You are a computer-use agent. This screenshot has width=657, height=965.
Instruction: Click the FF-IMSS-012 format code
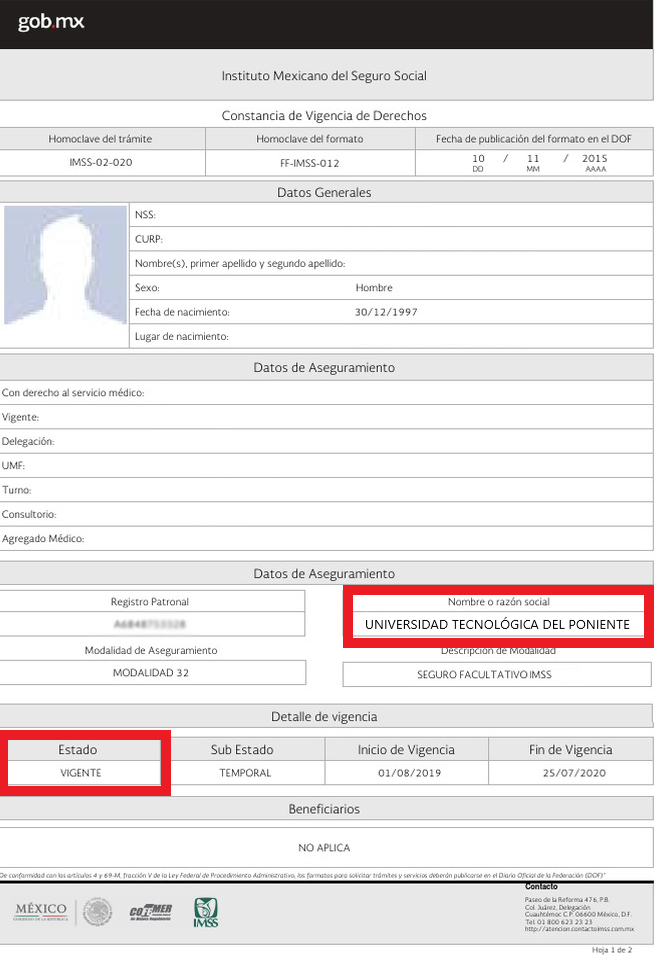310,162
